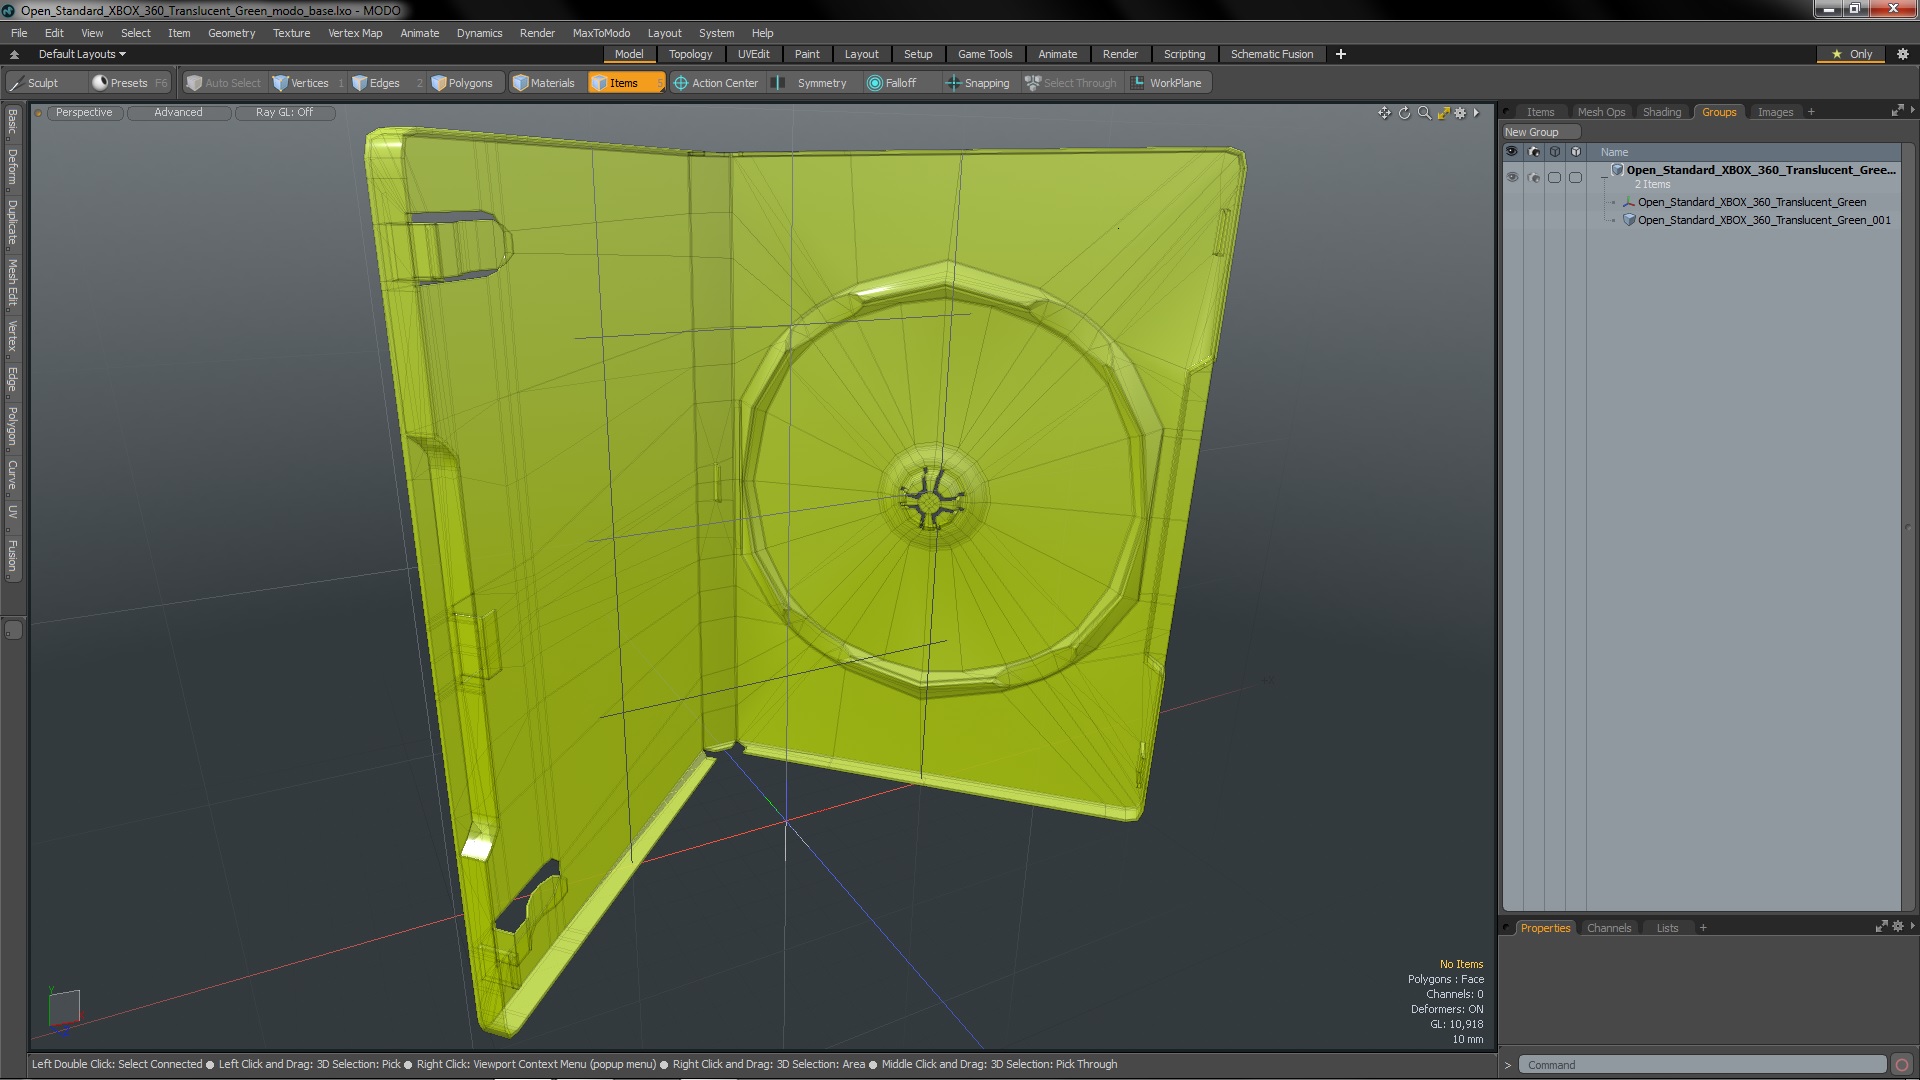Viewport: 1920px width, 1080px height.
Task: Click the viewport rotate icon
Action: [1404, 113]
